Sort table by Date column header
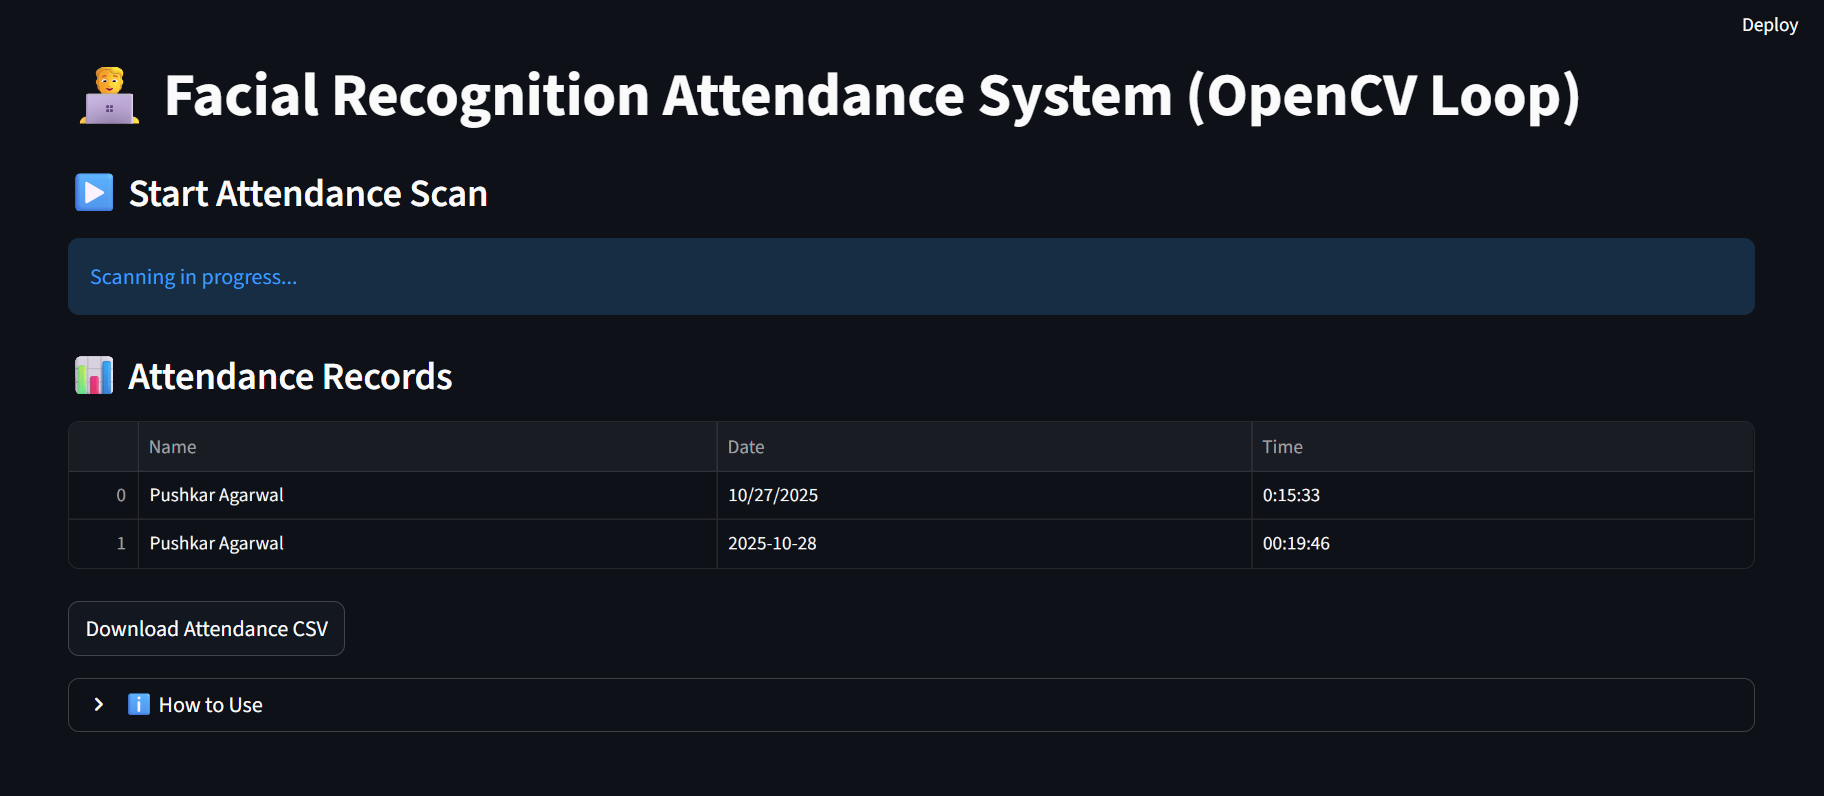 (746, 447)
